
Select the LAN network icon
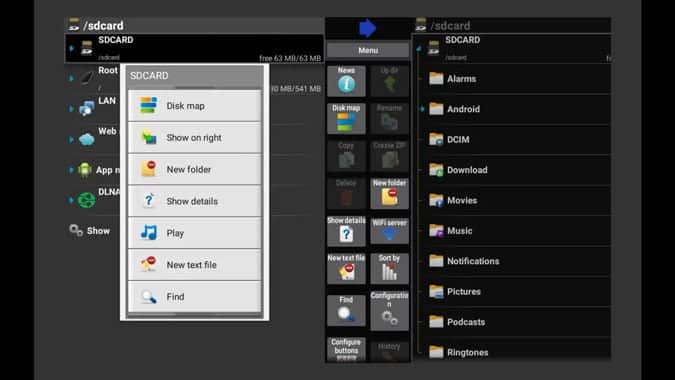point(87,108)
